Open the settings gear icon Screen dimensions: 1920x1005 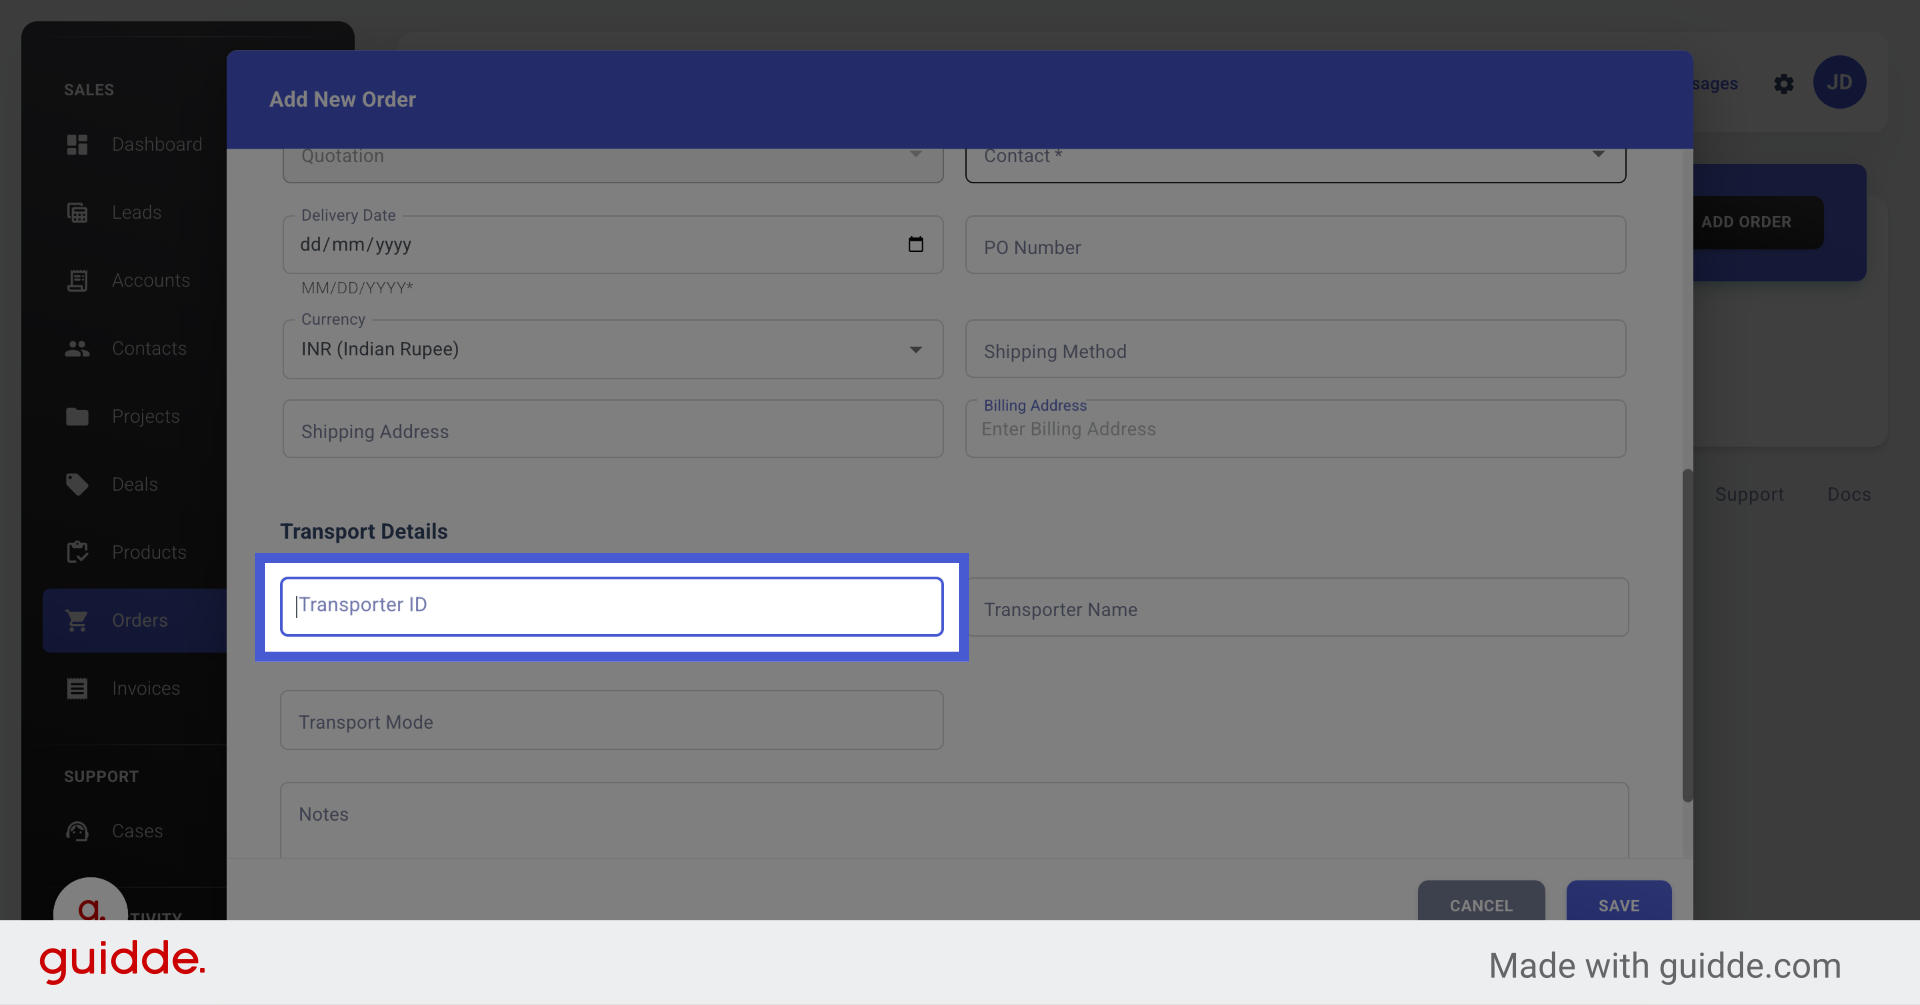tap(1784, 84)
